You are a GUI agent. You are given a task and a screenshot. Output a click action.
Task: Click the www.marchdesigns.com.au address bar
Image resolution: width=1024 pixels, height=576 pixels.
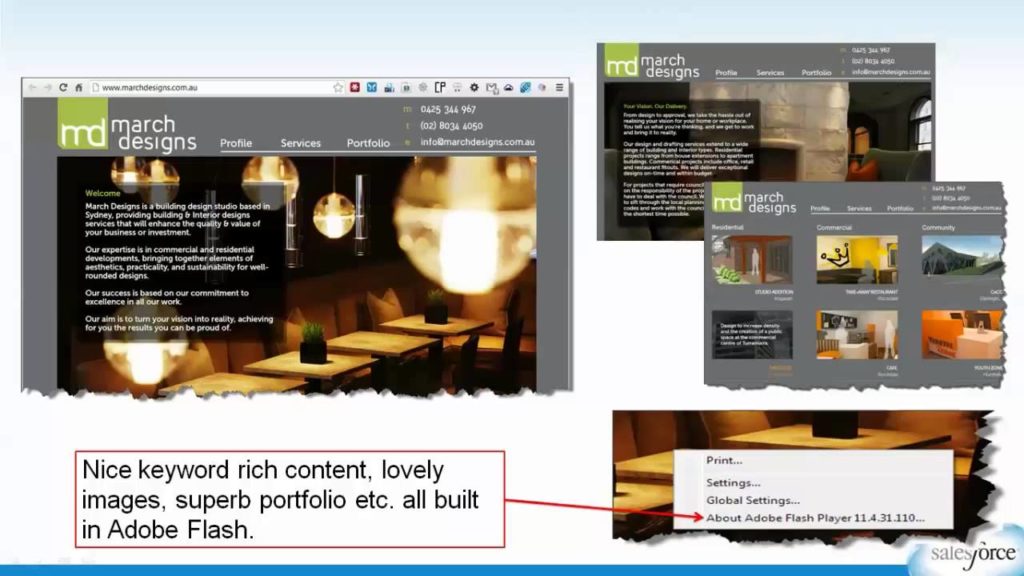click(217, 88)
